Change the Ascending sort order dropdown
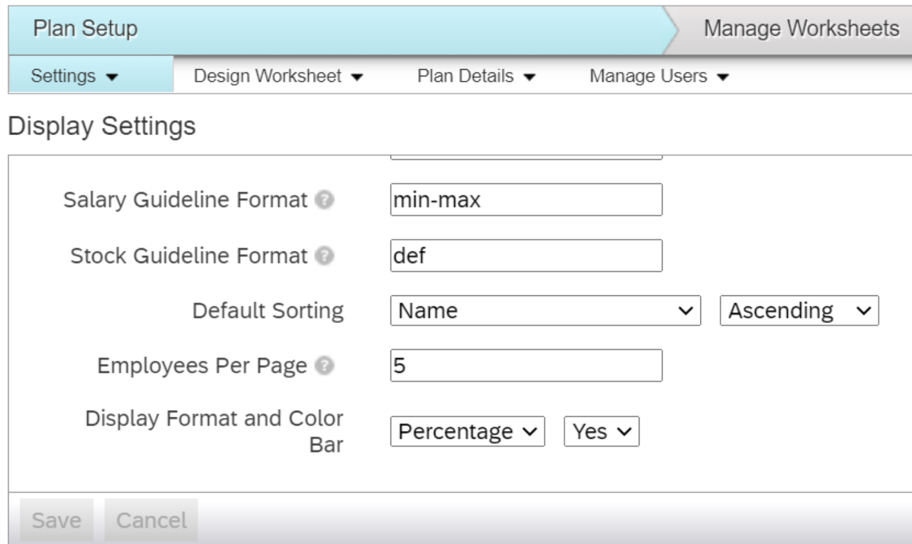Viewport: 912px width, 544px height. (799, 311)
